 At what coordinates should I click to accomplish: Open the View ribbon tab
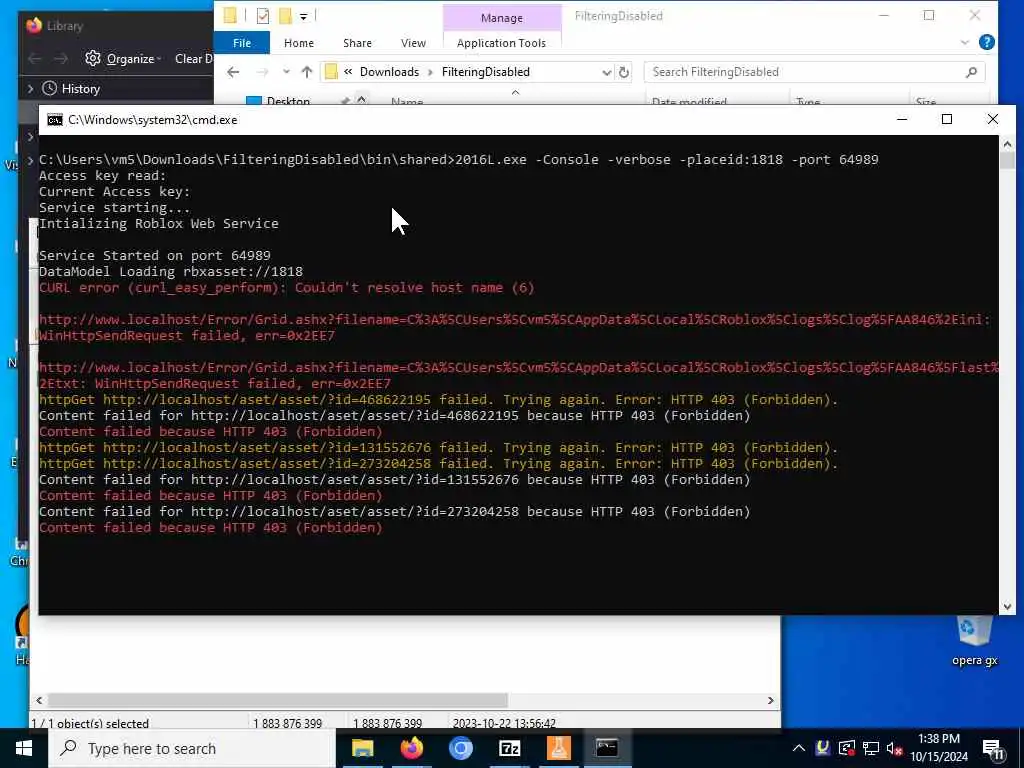click(x=413, y=42)
